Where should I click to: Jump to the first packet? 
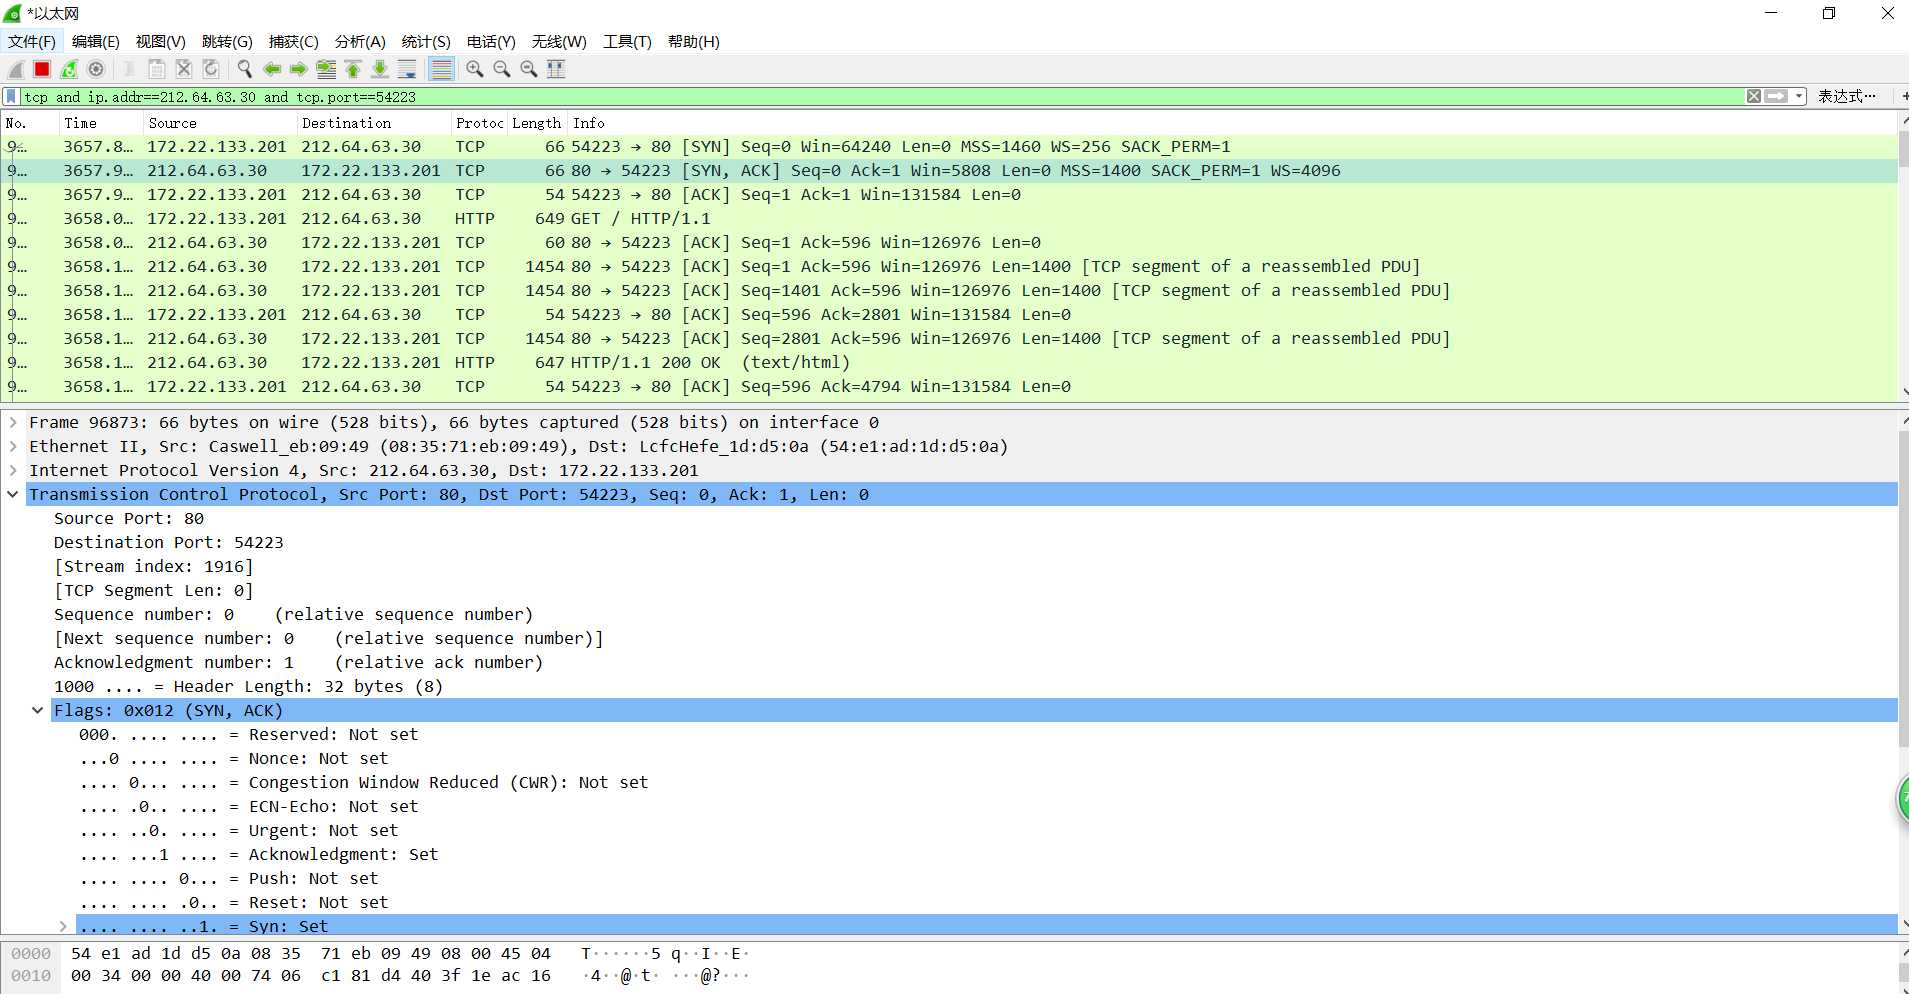tap(353, 69)
